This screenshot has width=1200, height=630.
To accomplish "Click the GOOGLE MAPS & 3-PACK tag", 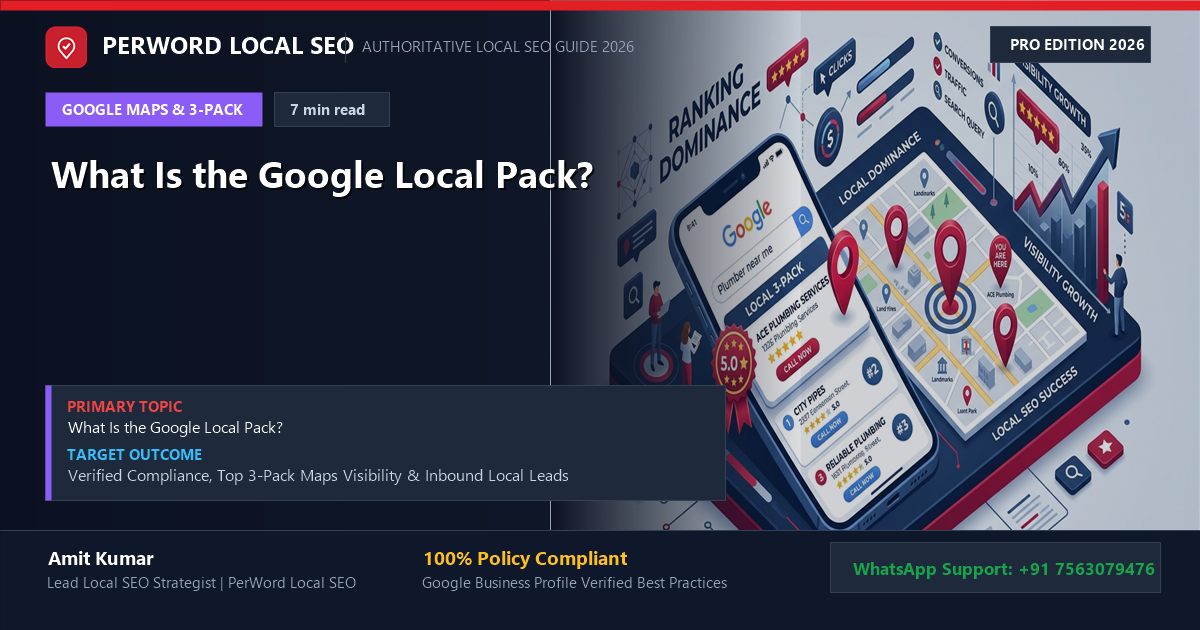I will tap(153, 110).
